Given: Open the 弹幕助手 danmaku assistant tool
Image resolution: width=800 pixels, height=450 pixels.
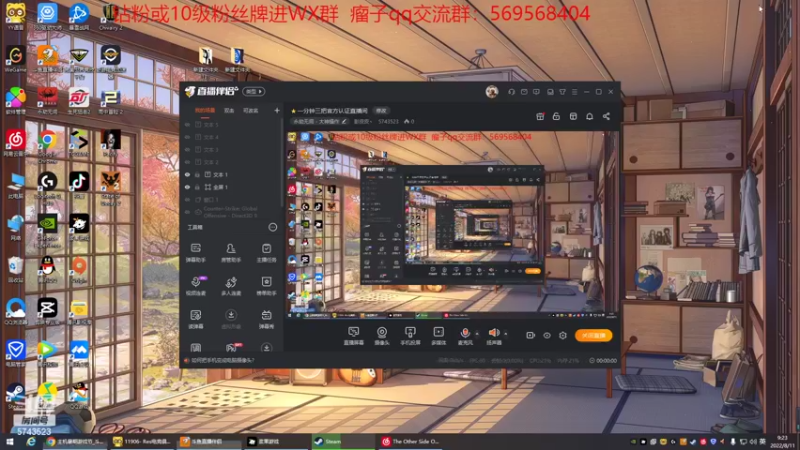Looking at the screenshot, I should click(x=195, y=253).
